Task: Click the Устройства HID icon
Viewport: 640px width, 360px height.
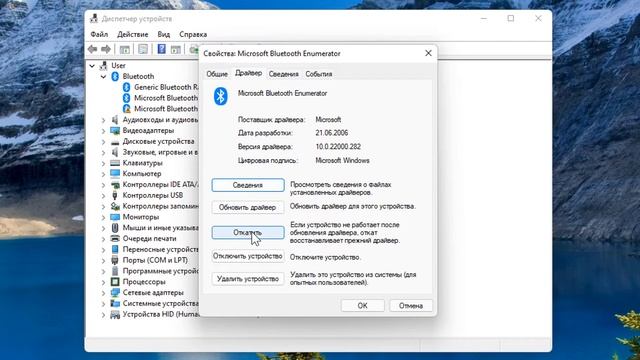Action: tap(115, 314)
